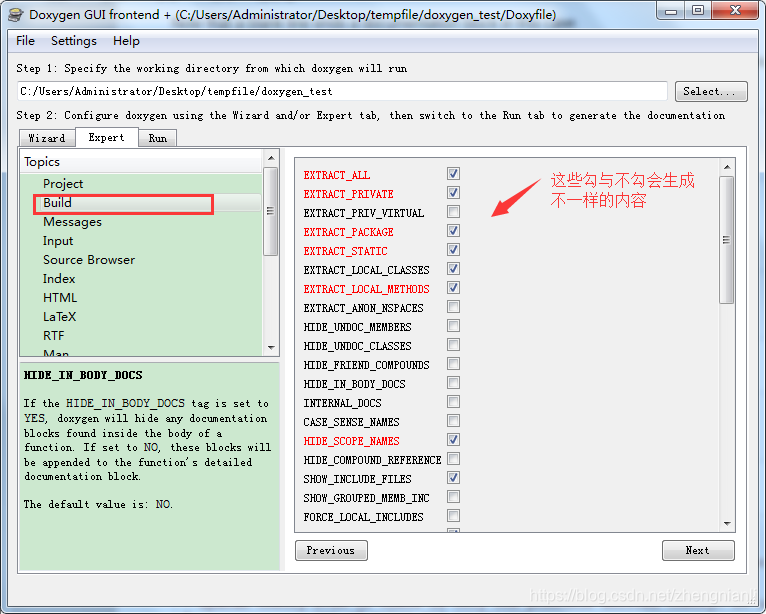Open the Settings menu

pos(74,41)
